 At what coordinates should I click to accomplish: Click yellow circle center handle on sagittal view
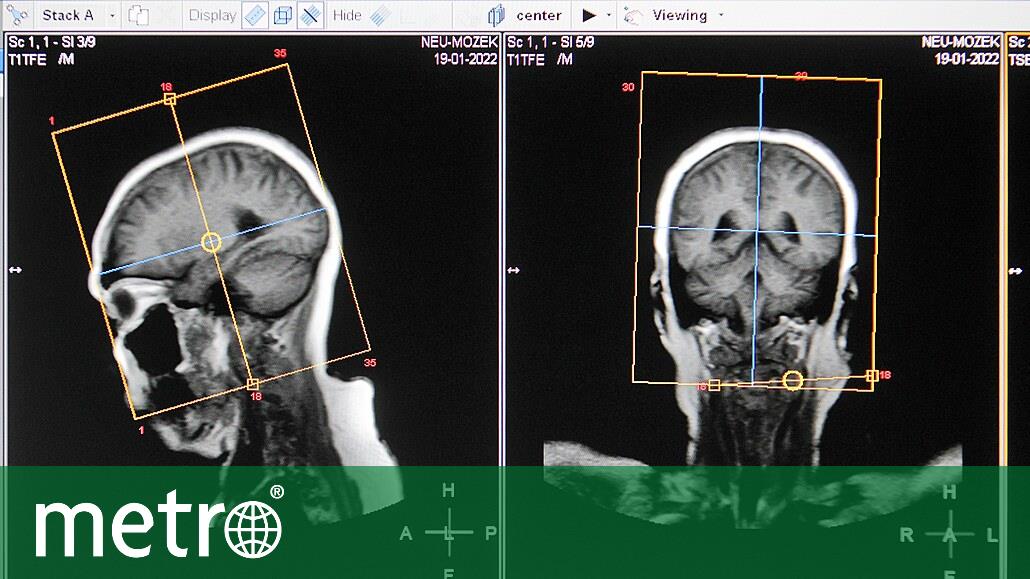pos(211,241)
